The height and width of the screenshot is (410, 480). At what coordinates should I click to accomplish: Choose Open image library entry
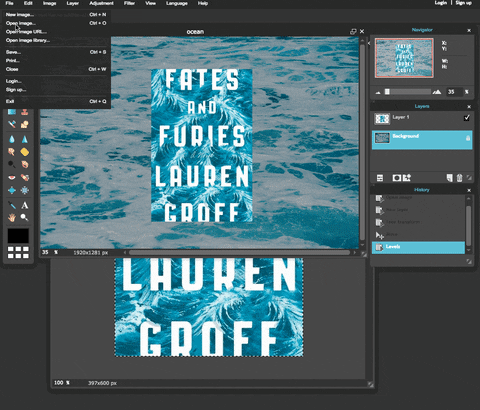click(x=56, y=40)
